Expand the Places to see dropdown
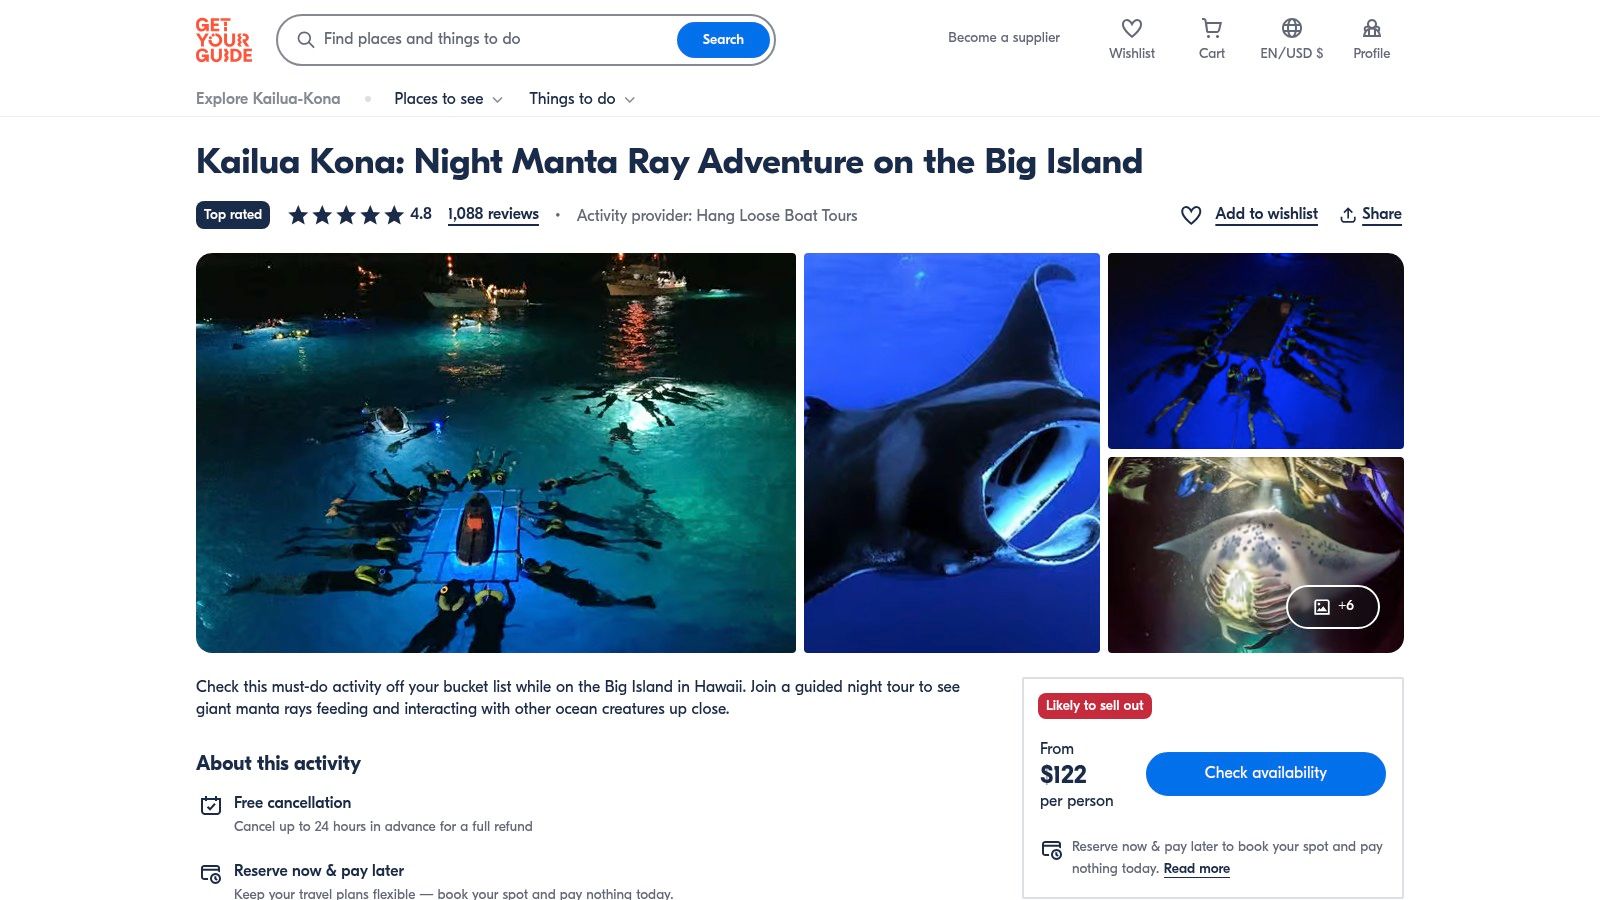 pos(448,99)
